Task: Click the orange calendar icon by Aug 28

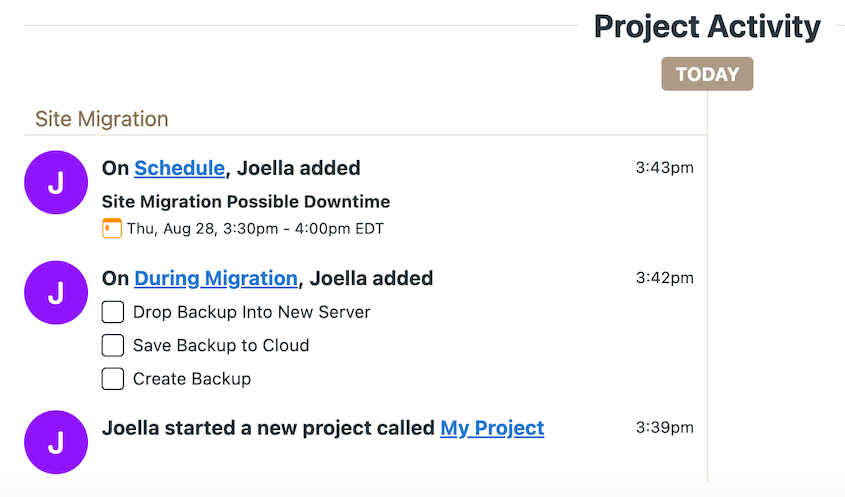Action: point(112,228)
